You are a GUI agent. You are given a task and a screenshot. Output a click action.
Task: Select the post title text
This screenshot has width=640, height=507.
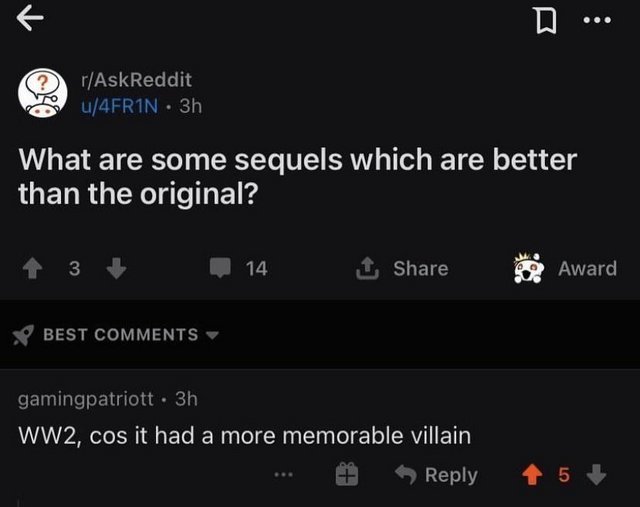tap(297, 176)
